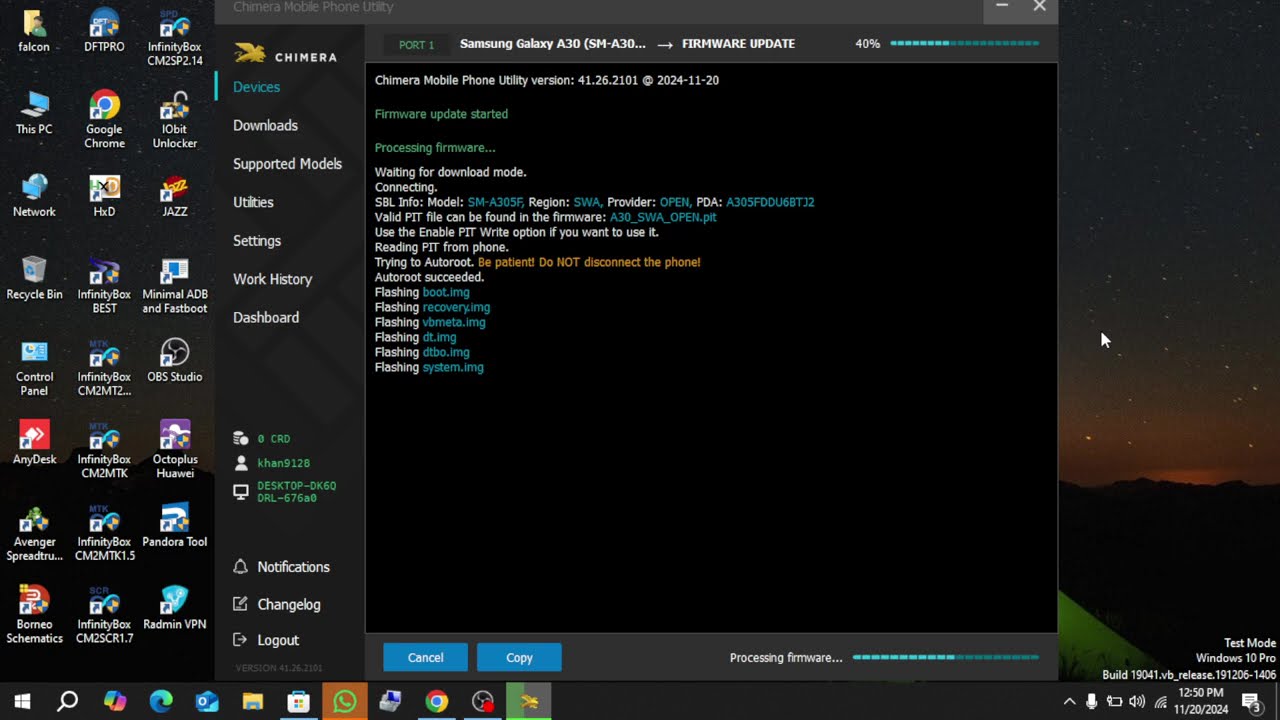Open the volume control in tray

pos(1137,702)
